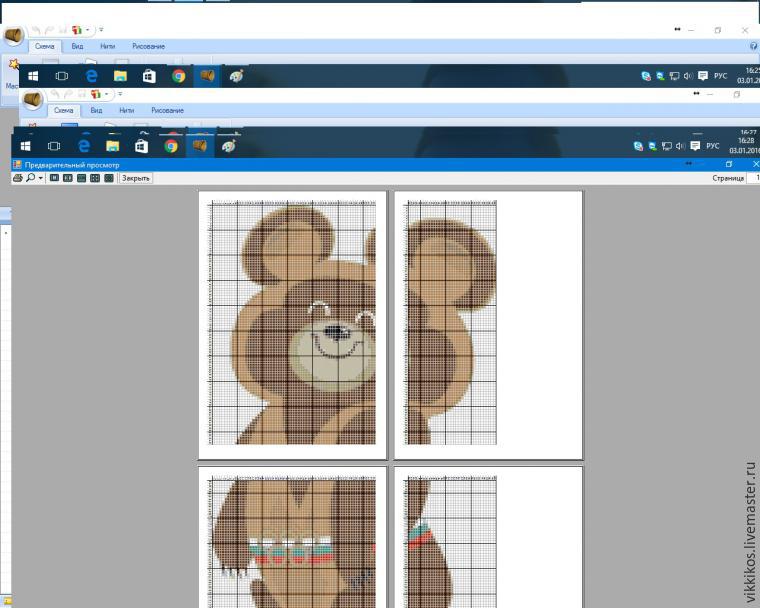Viewport: 760px width, 608px height.
Task: Click the magnifier zoom icon
Action: (31, 178)
